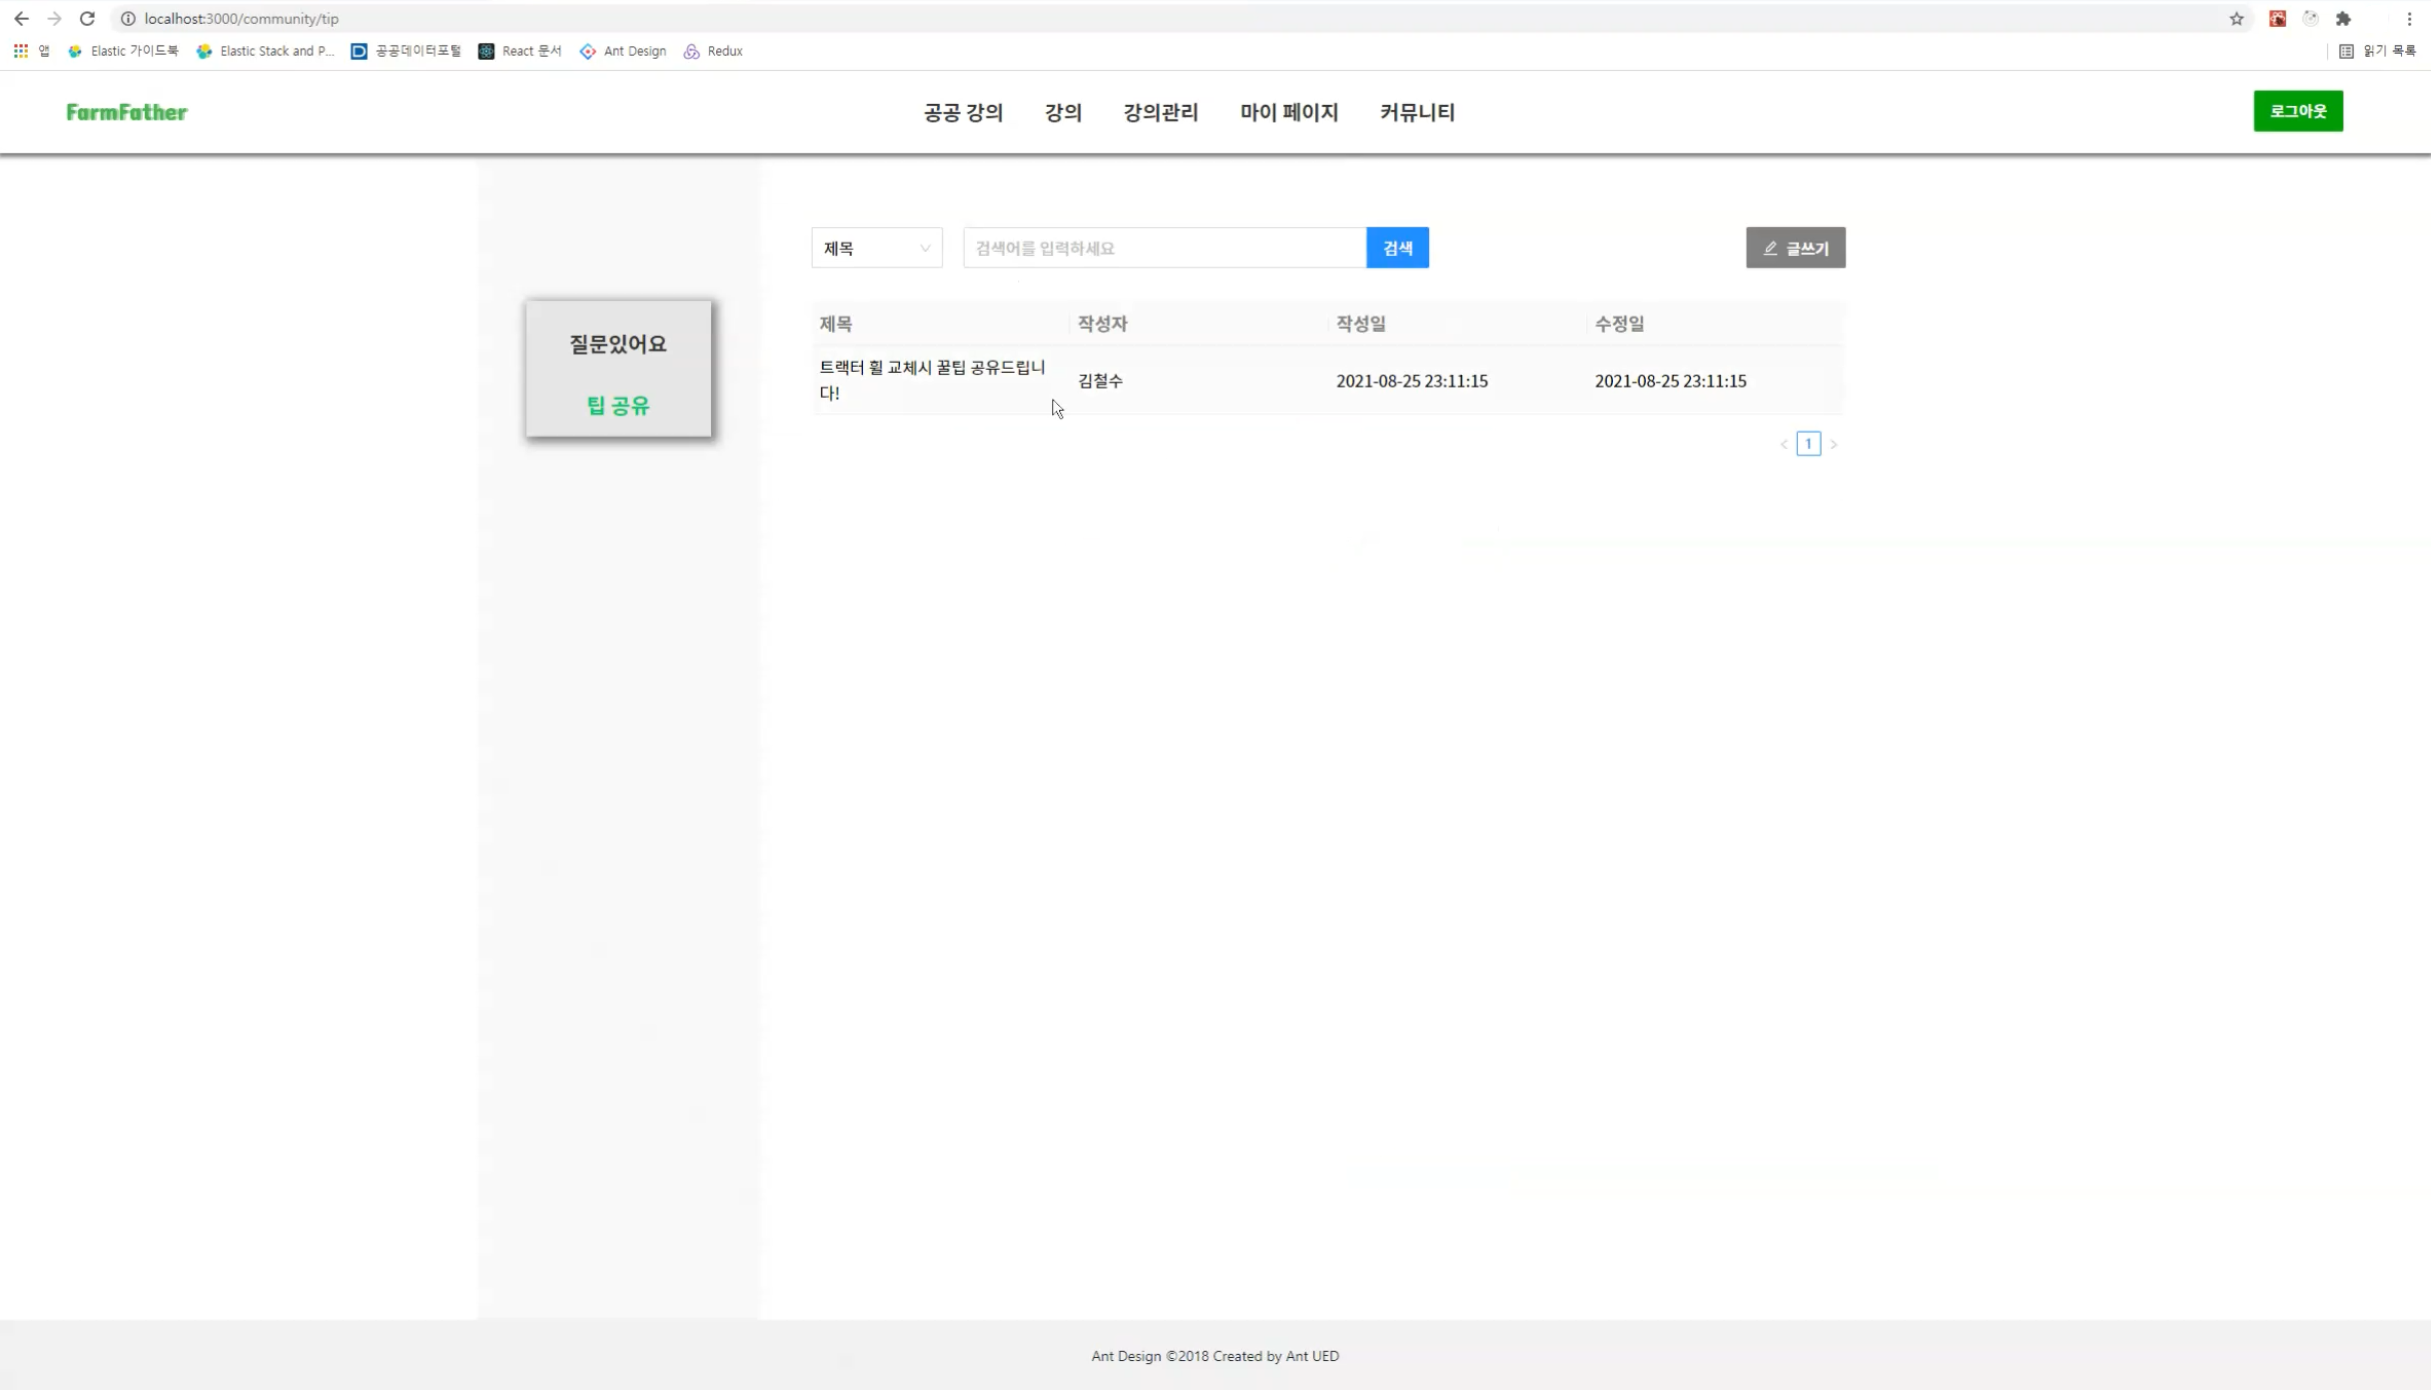Select 팁 공유 sidebar tab
This screenshot has height=1390, width=2431.
tap(618, 405)
